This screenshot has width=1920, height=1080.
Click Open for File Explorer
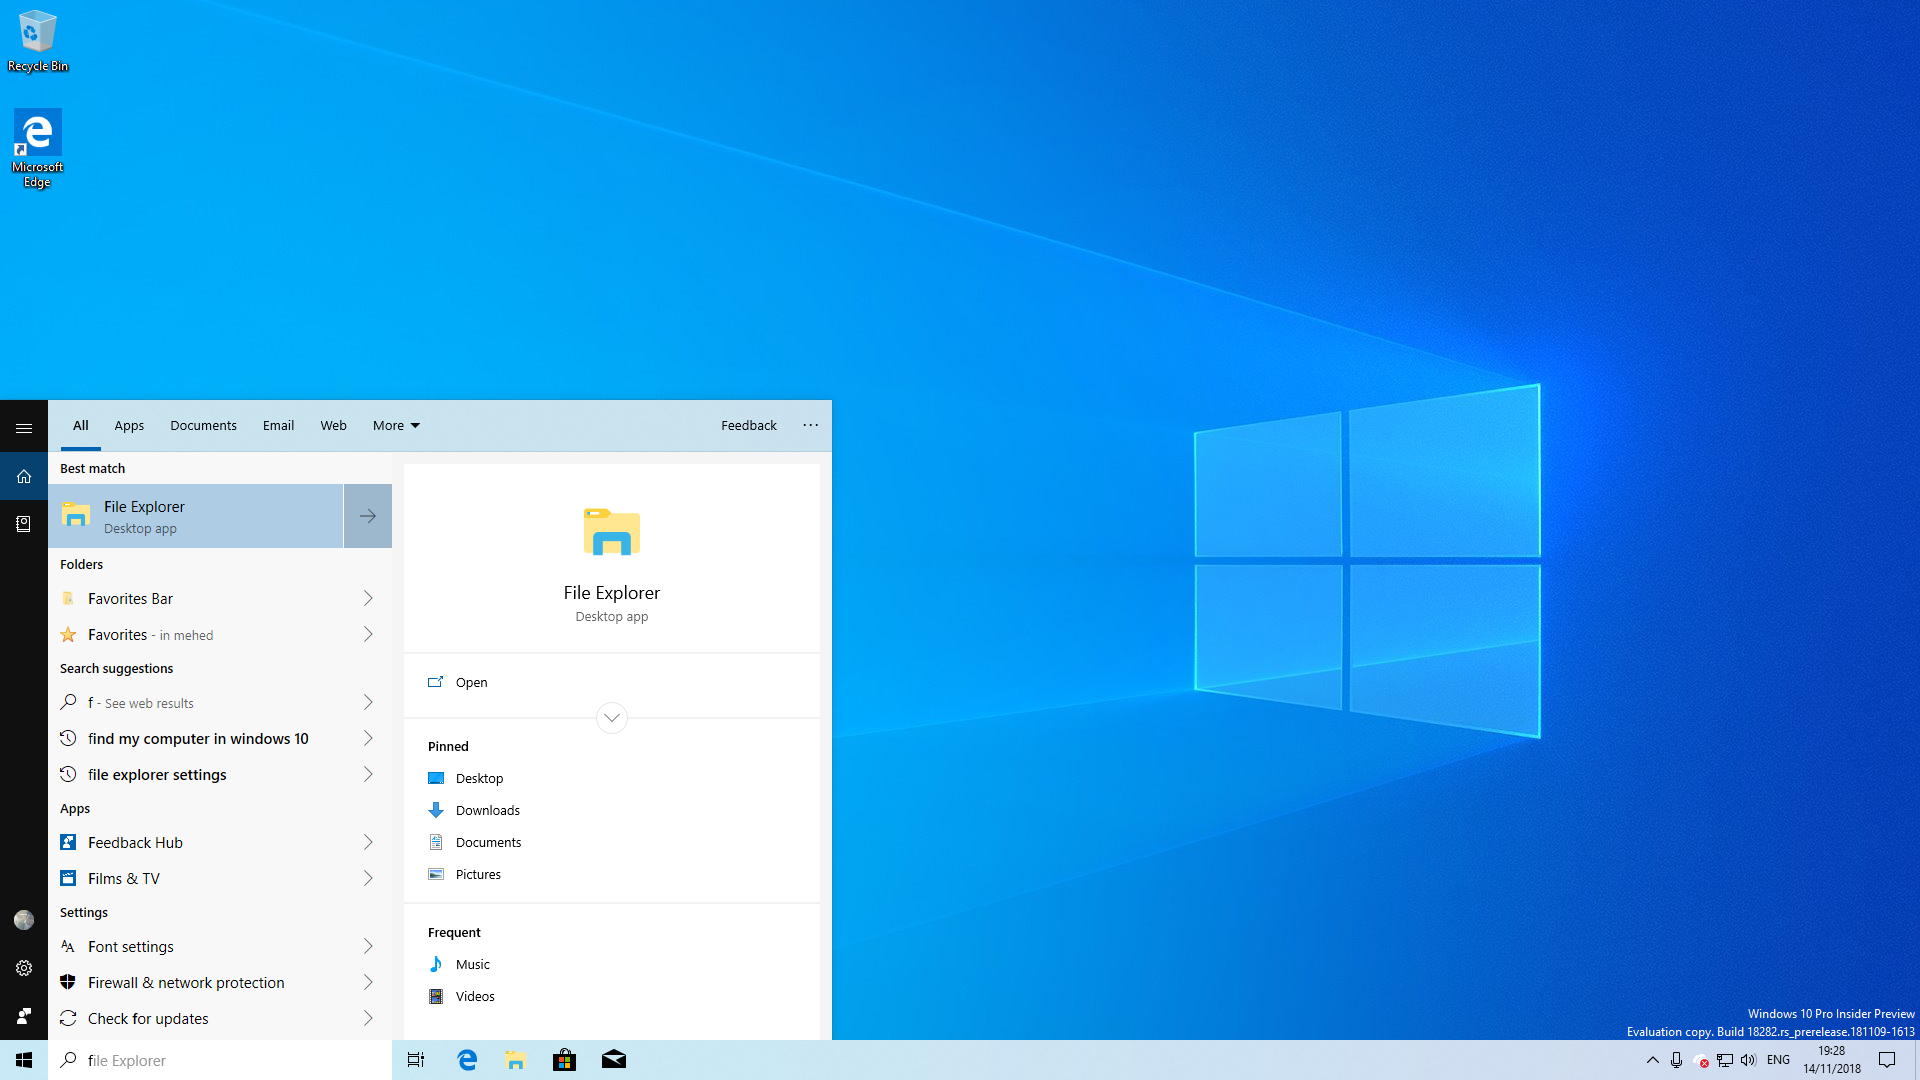[x=471, y=682]
